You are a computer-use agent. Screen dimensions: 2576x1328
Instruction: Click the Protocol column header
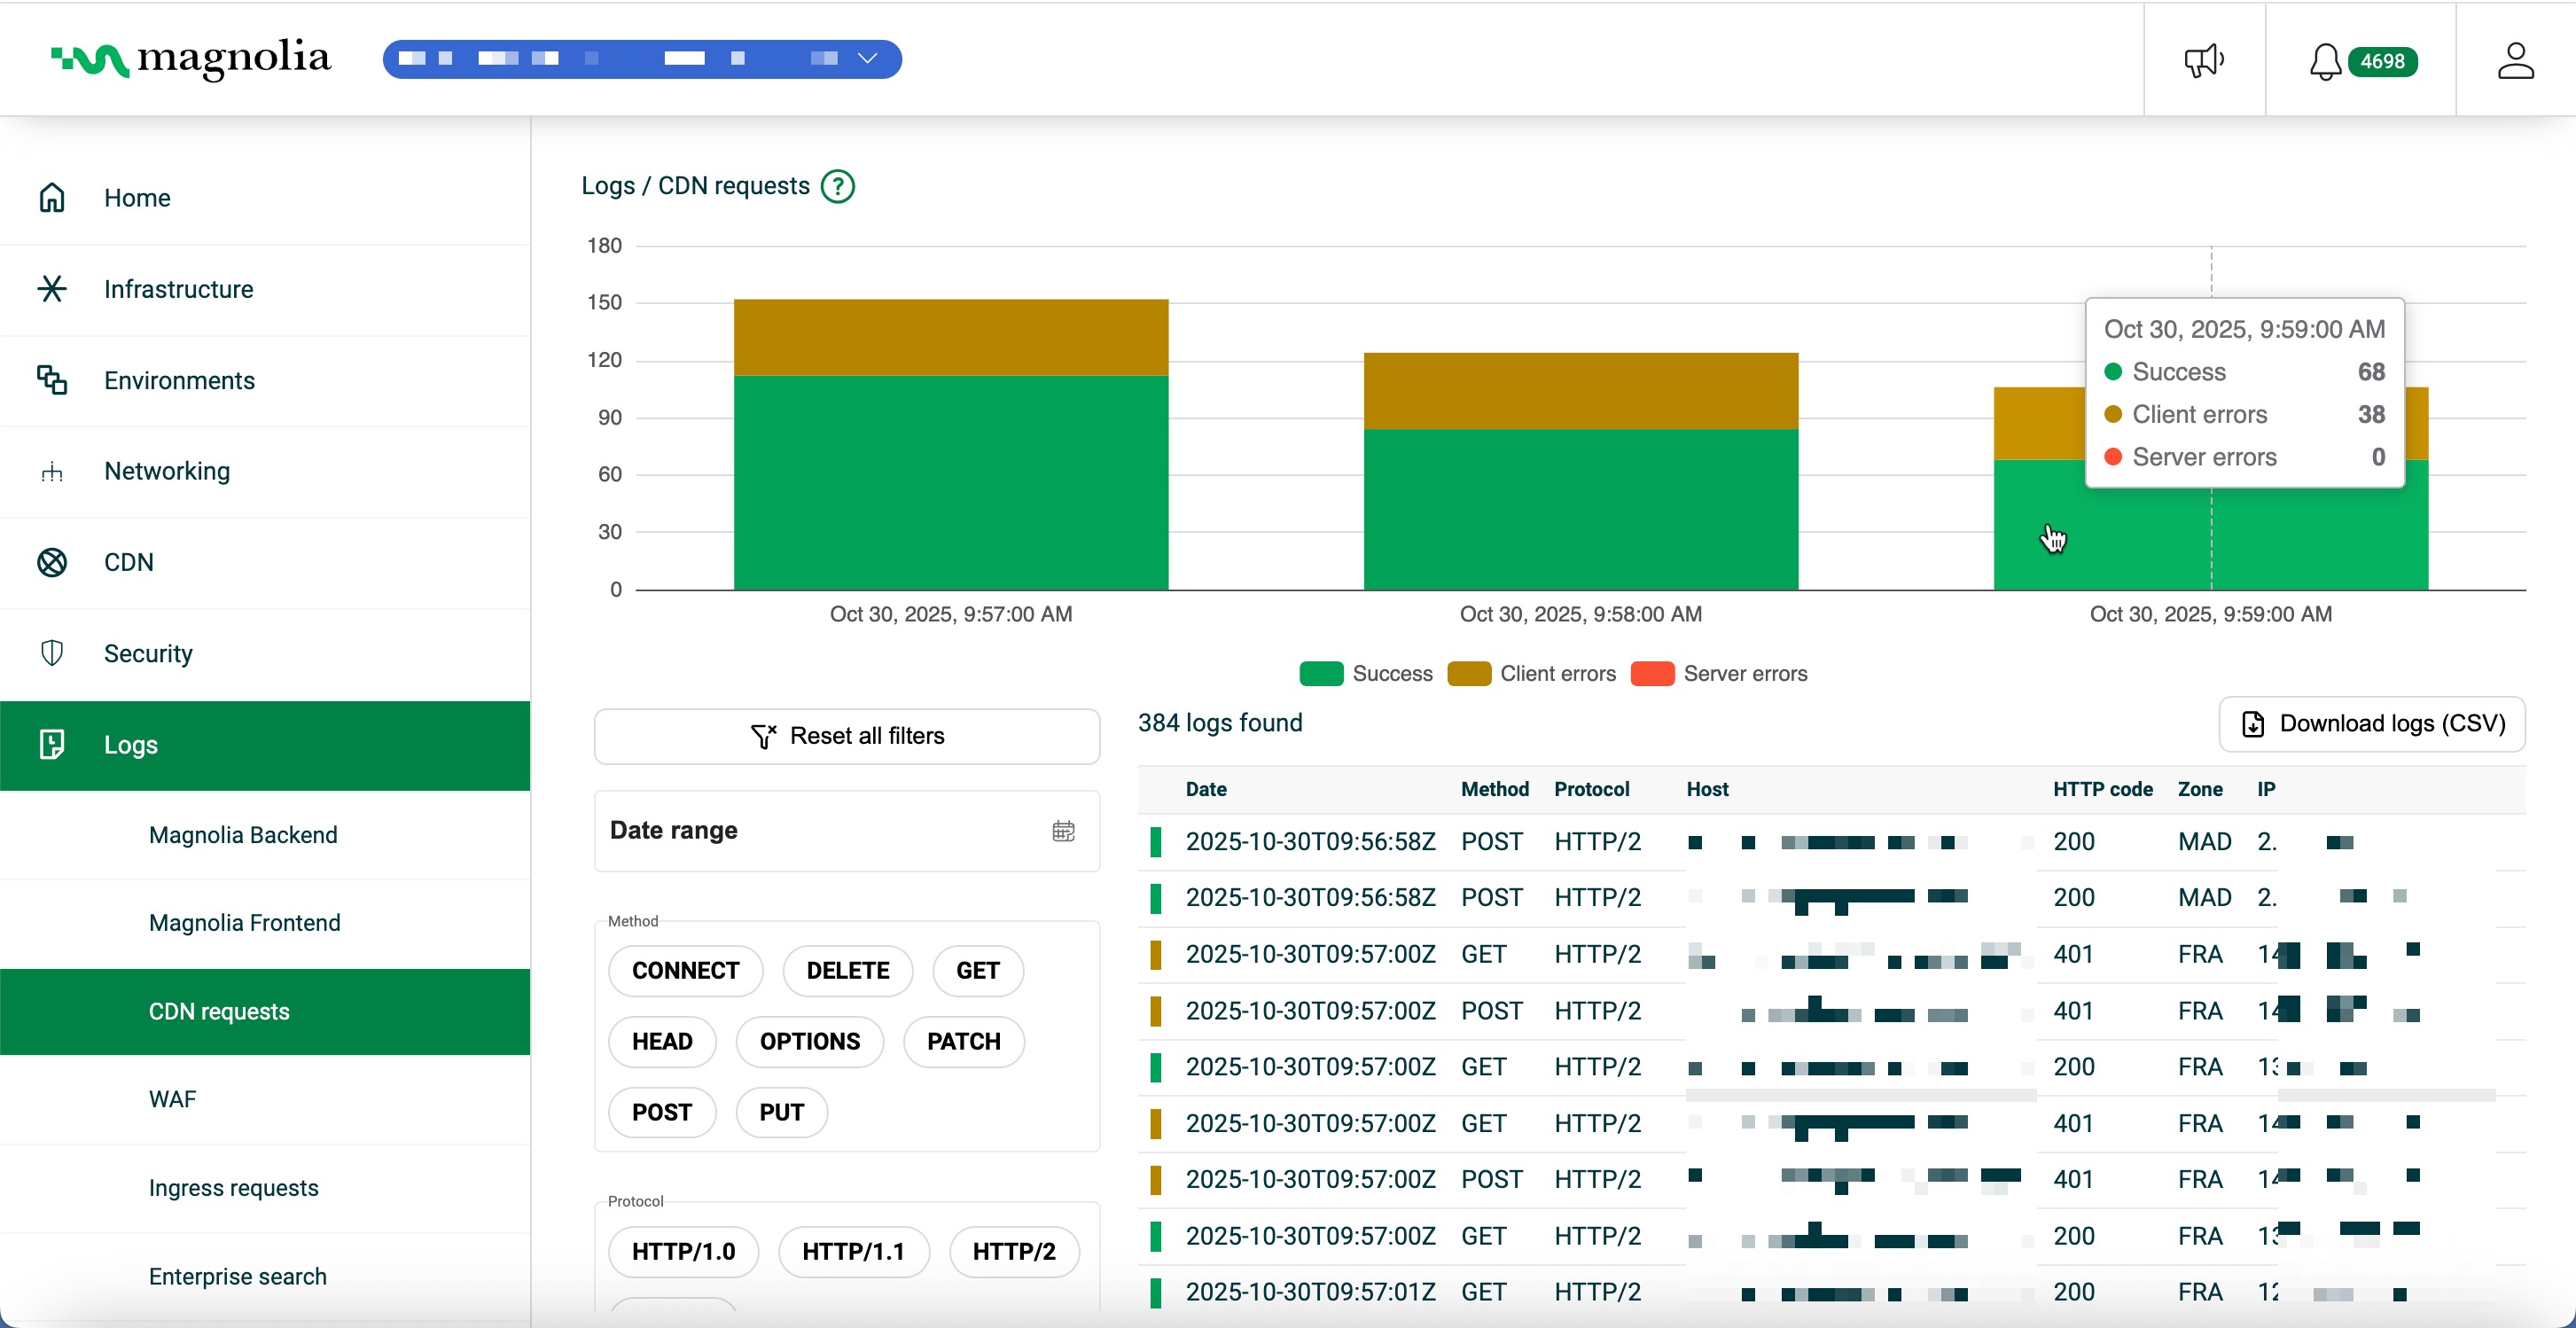[x=1592, y=789]
